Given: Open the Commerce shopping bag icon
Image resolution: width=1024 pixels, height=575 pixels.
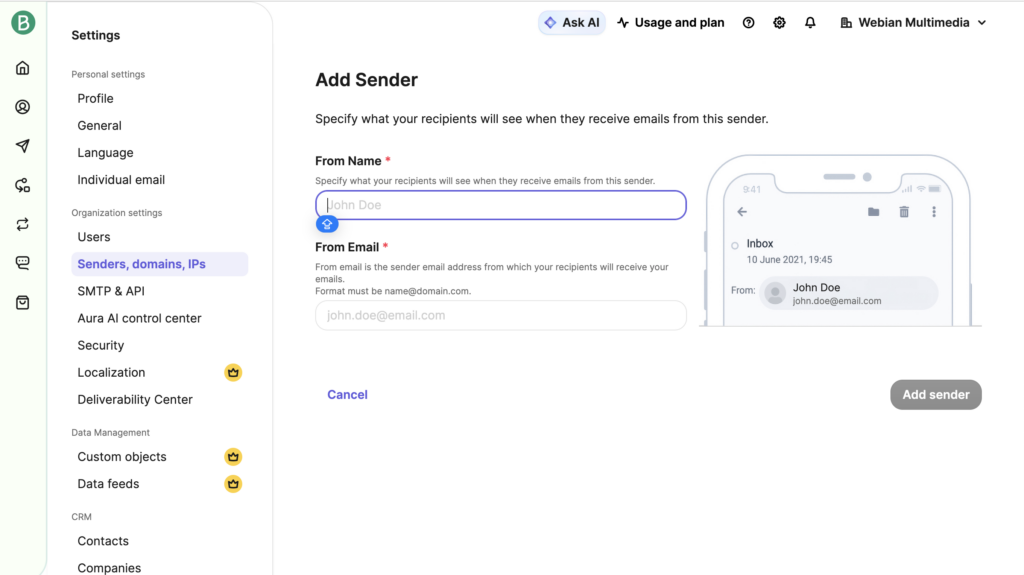Looking at the screenshot, I should click(23, 302).
